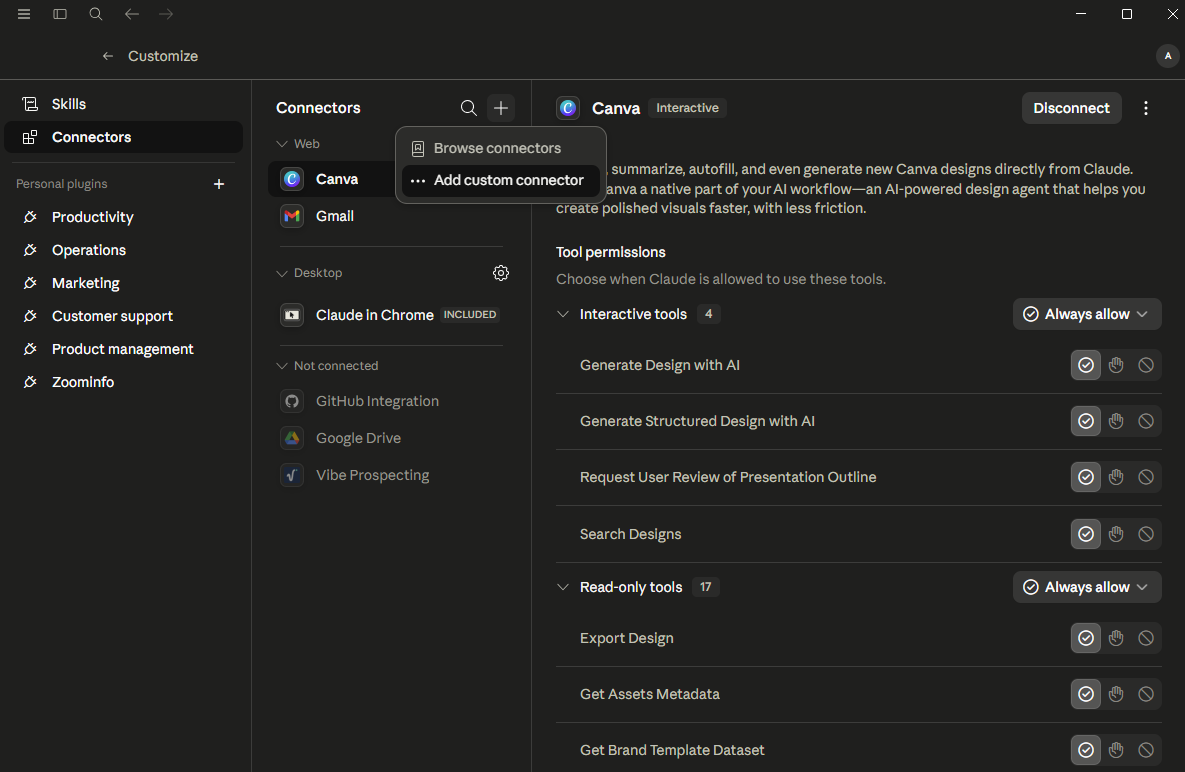Image resolution: width=1185 pixels, height=772 pixels.
Task: Set Generate Design with AI to needs approval
Action: click(1116, 366)
